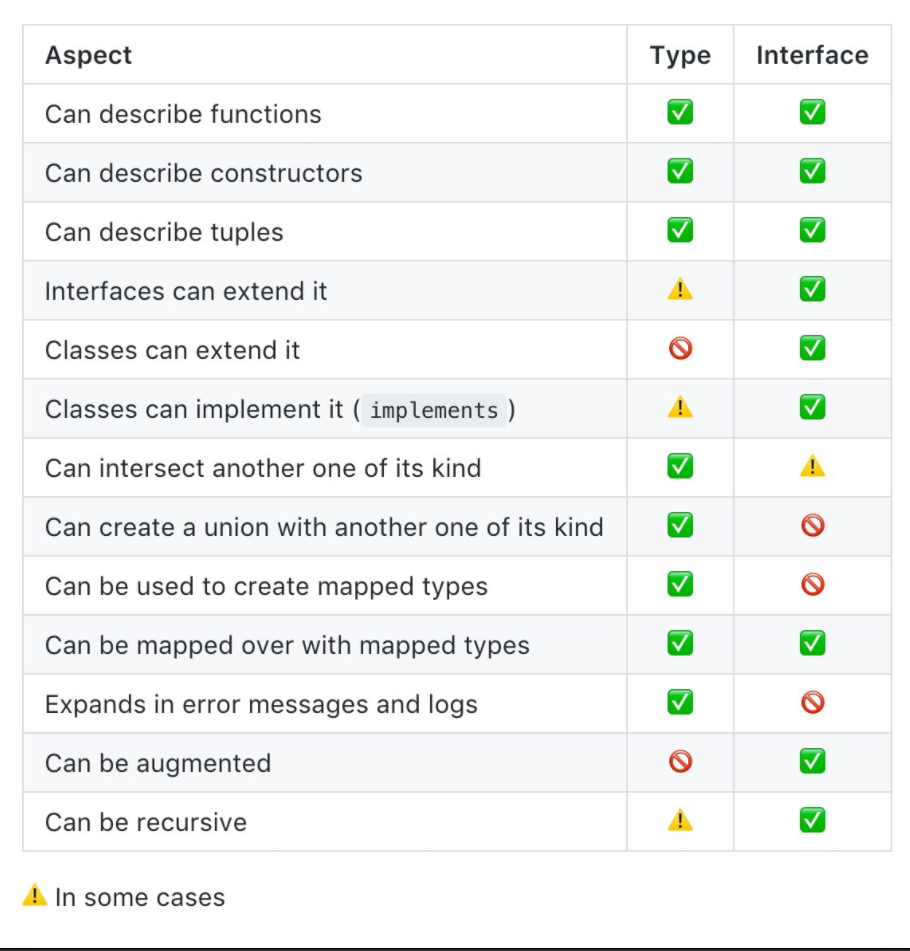Click the implements code snippet
The image size is (910, 951).
(x=434, y=410)
